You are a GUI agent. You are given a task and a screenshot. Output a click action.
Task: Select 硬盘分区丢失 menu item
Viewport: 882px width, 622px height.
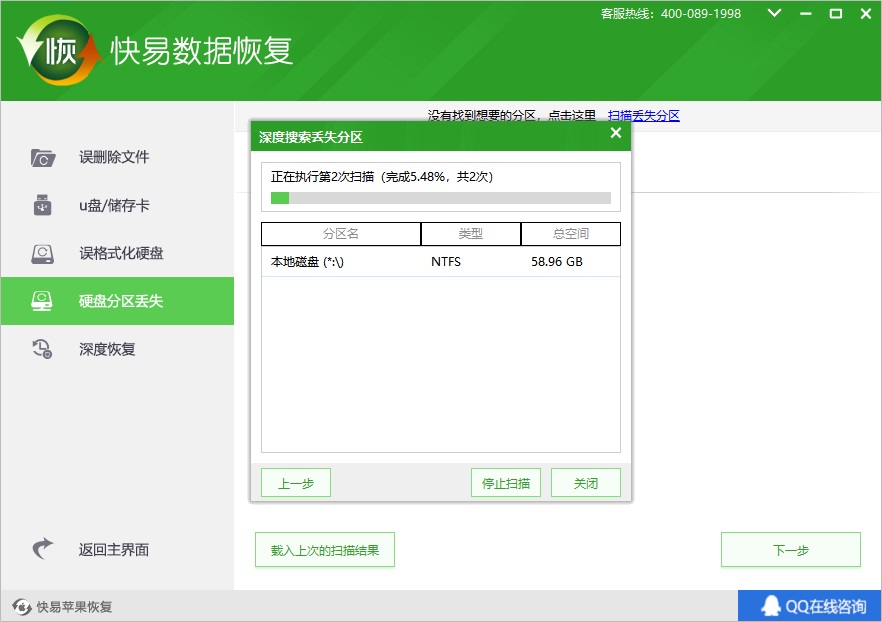(118, 301)
